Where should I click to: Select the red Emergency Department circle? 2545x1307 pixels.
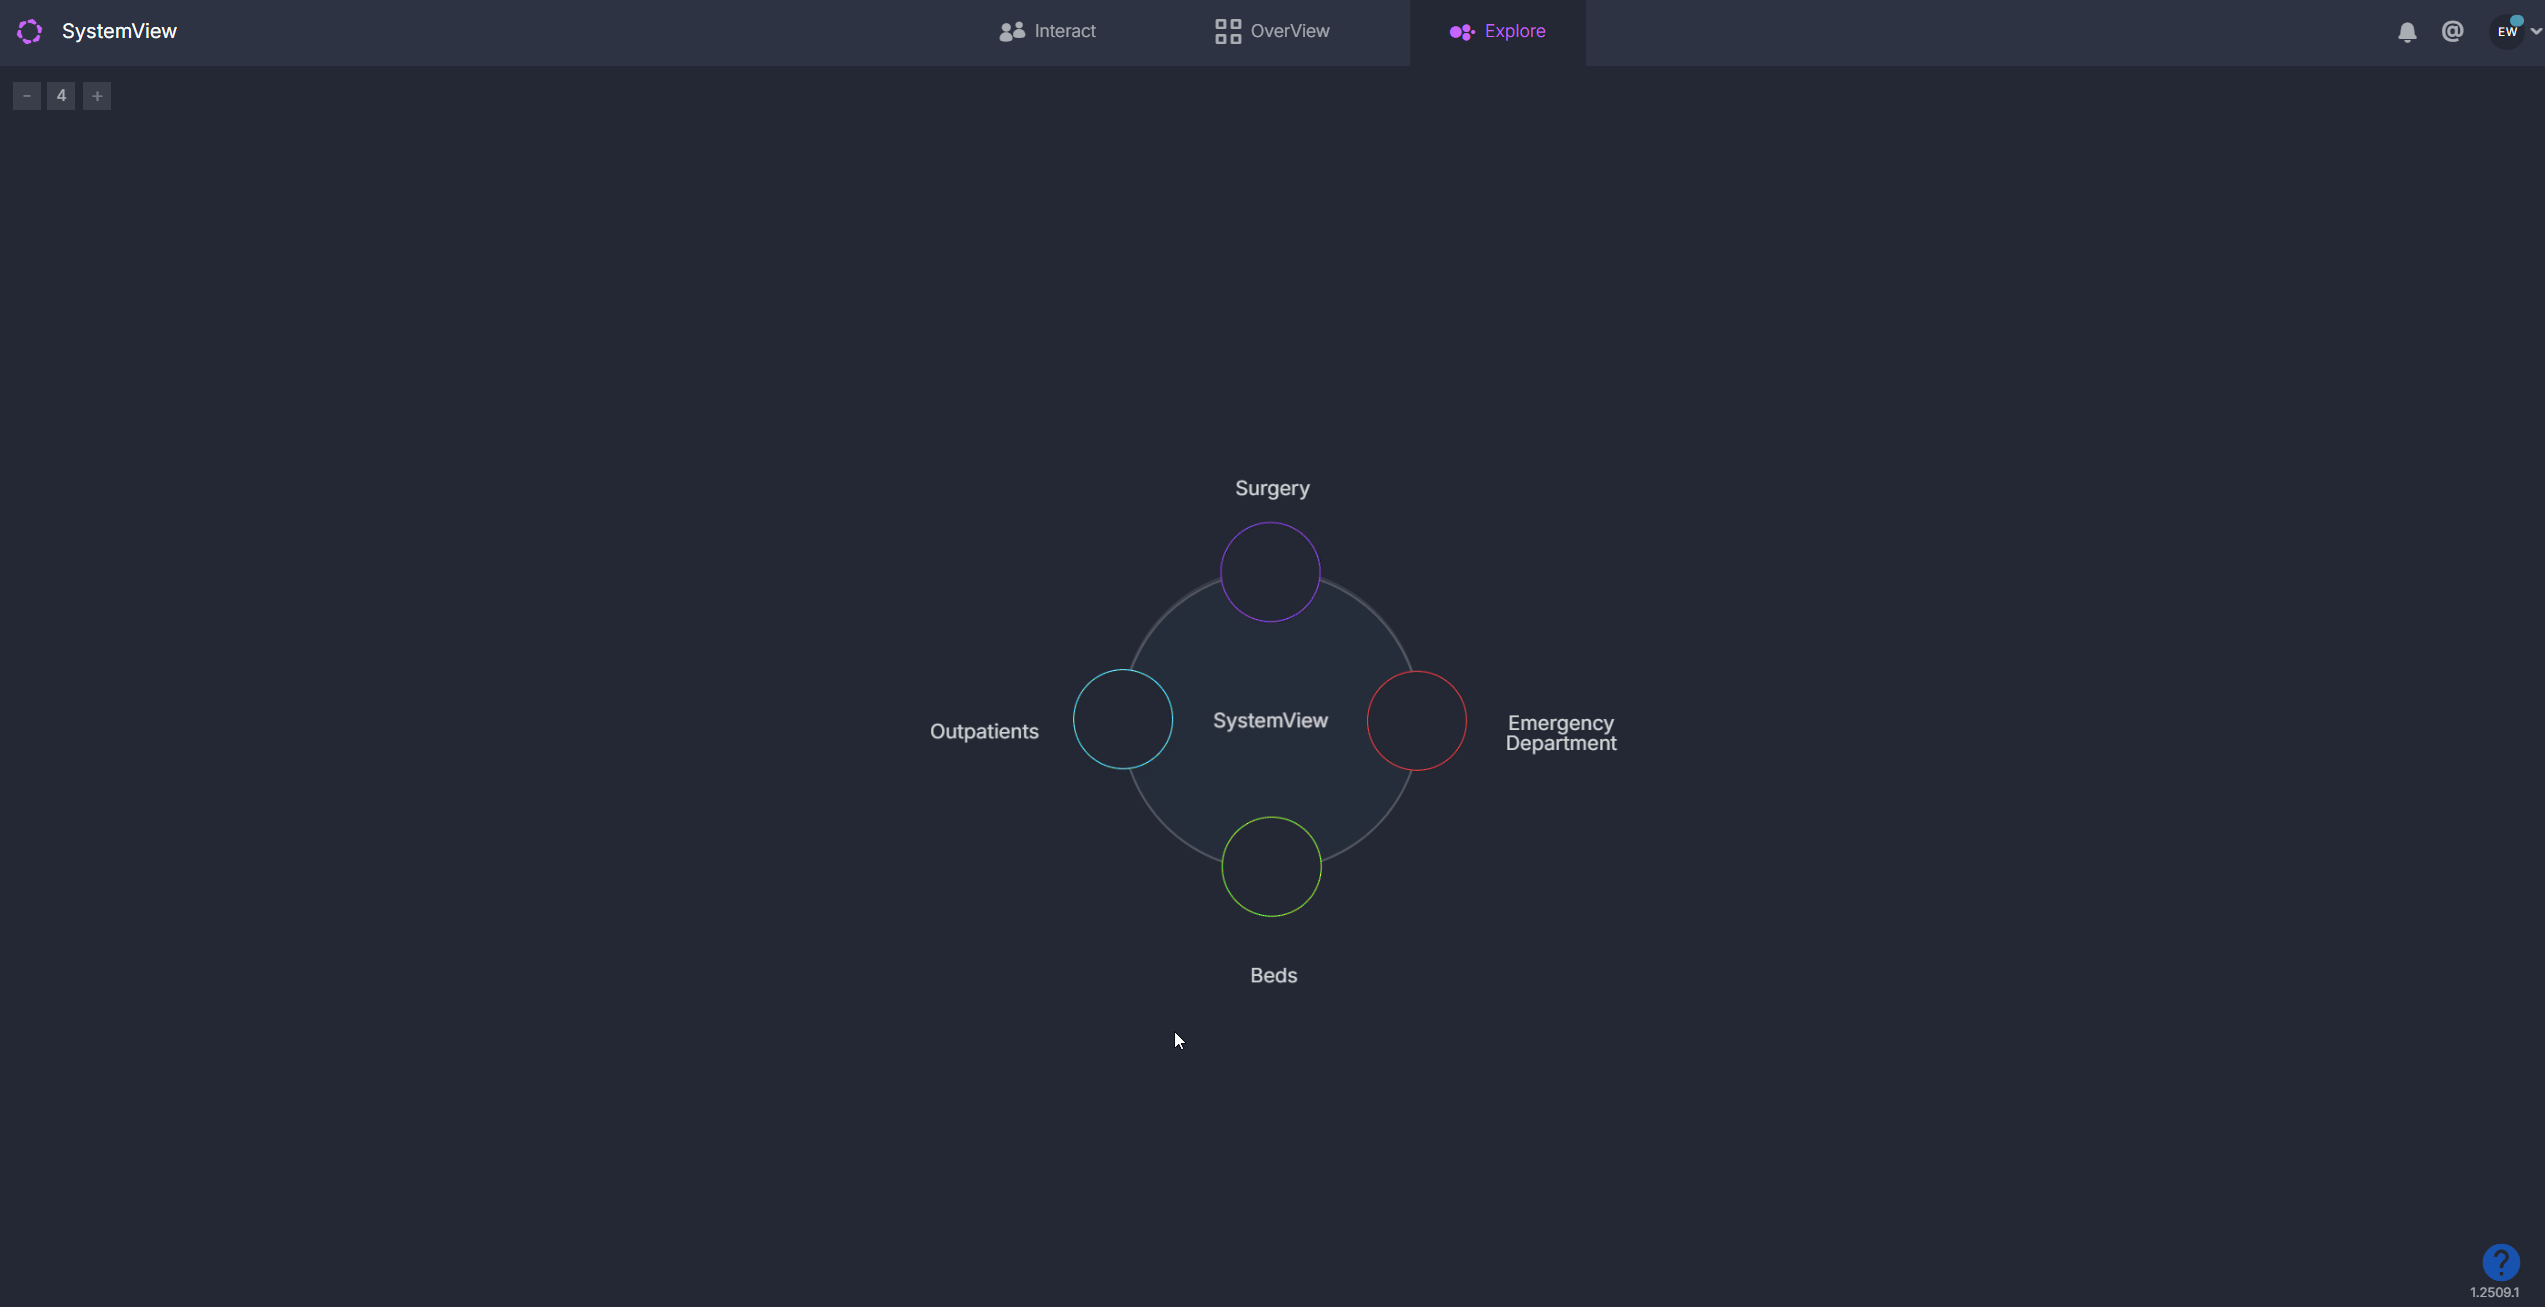pos(1416,721)
